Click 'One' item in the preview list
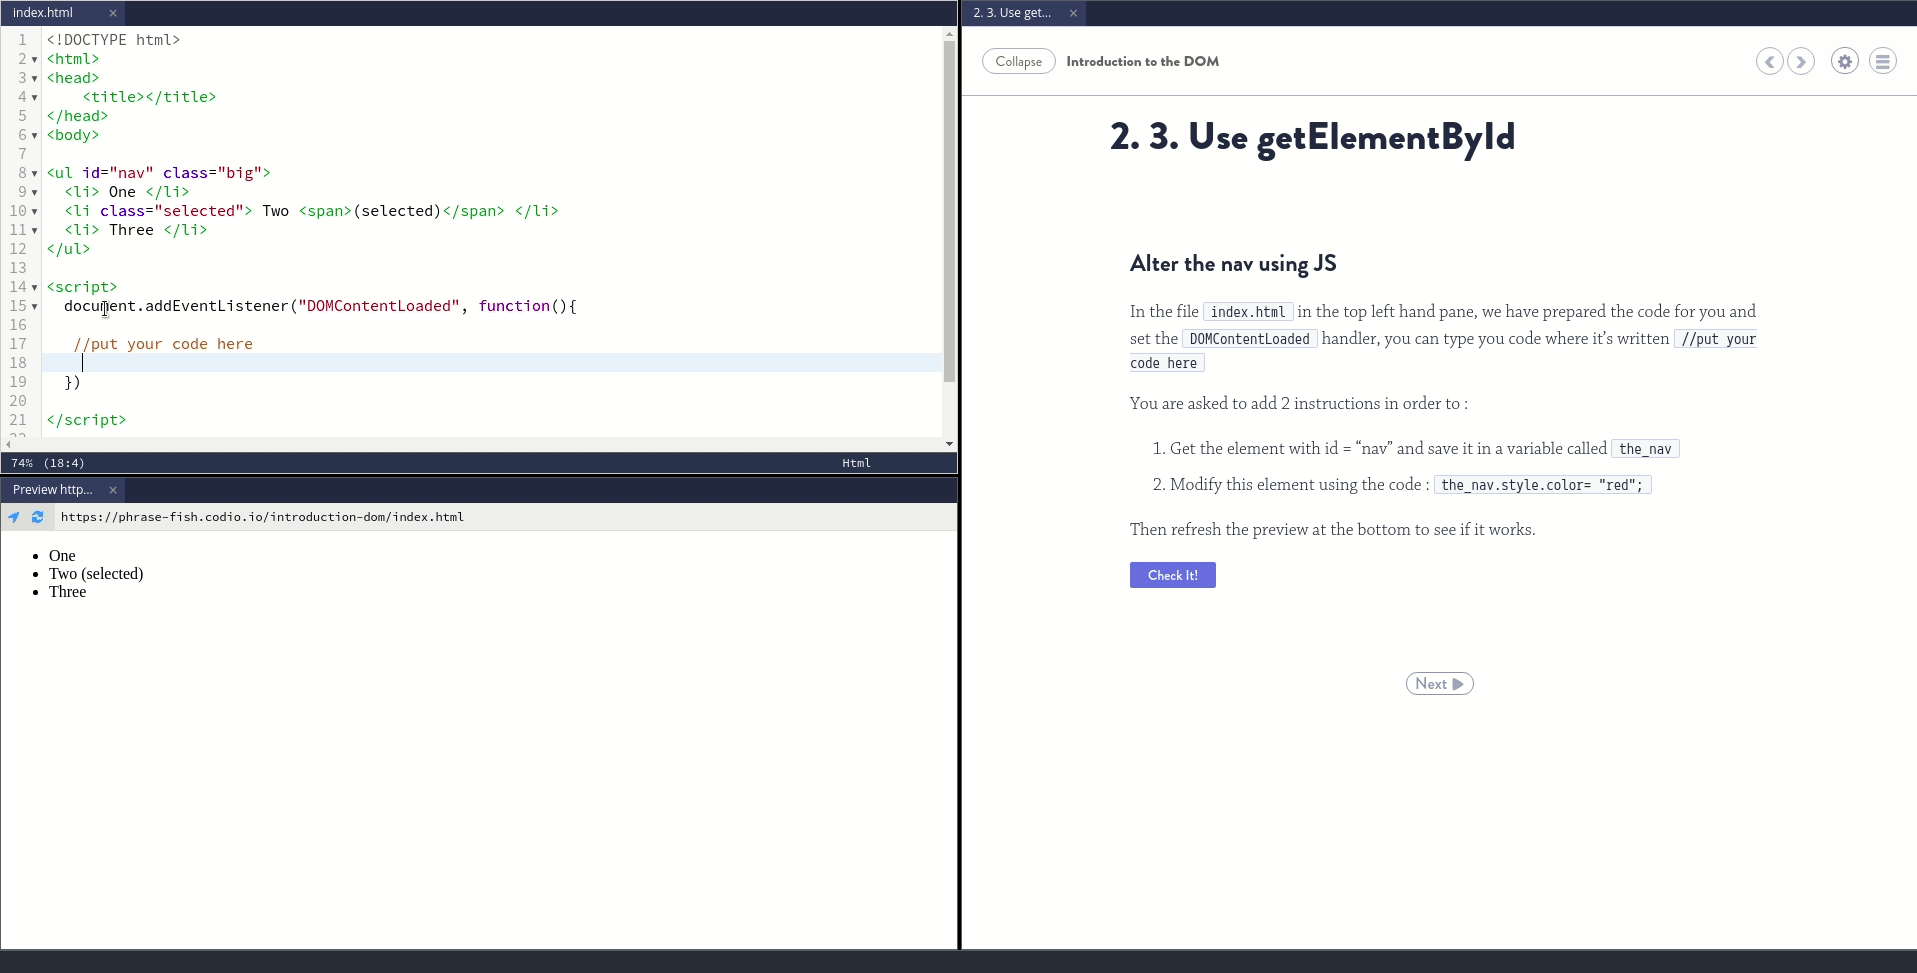Image resolution: width=1917 pixels, height=973 pixels. [x=62, y=556]
